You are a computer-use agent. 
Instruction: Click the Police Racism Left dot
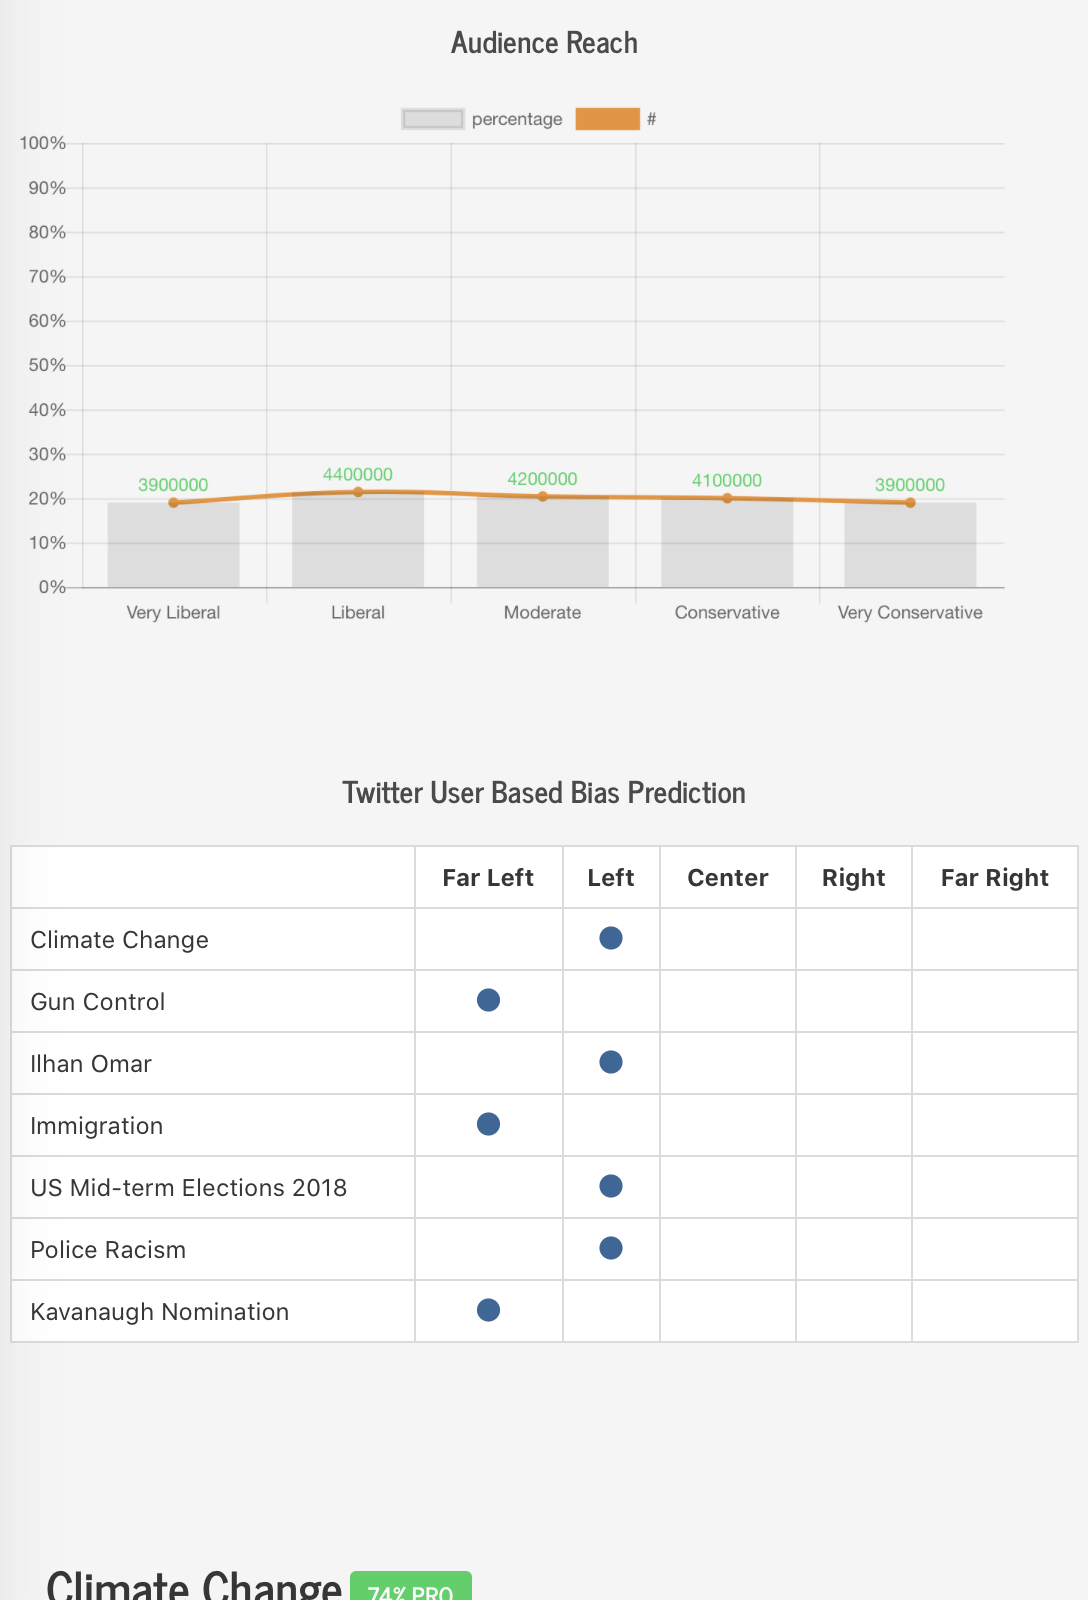click(x=611, y=1248)
